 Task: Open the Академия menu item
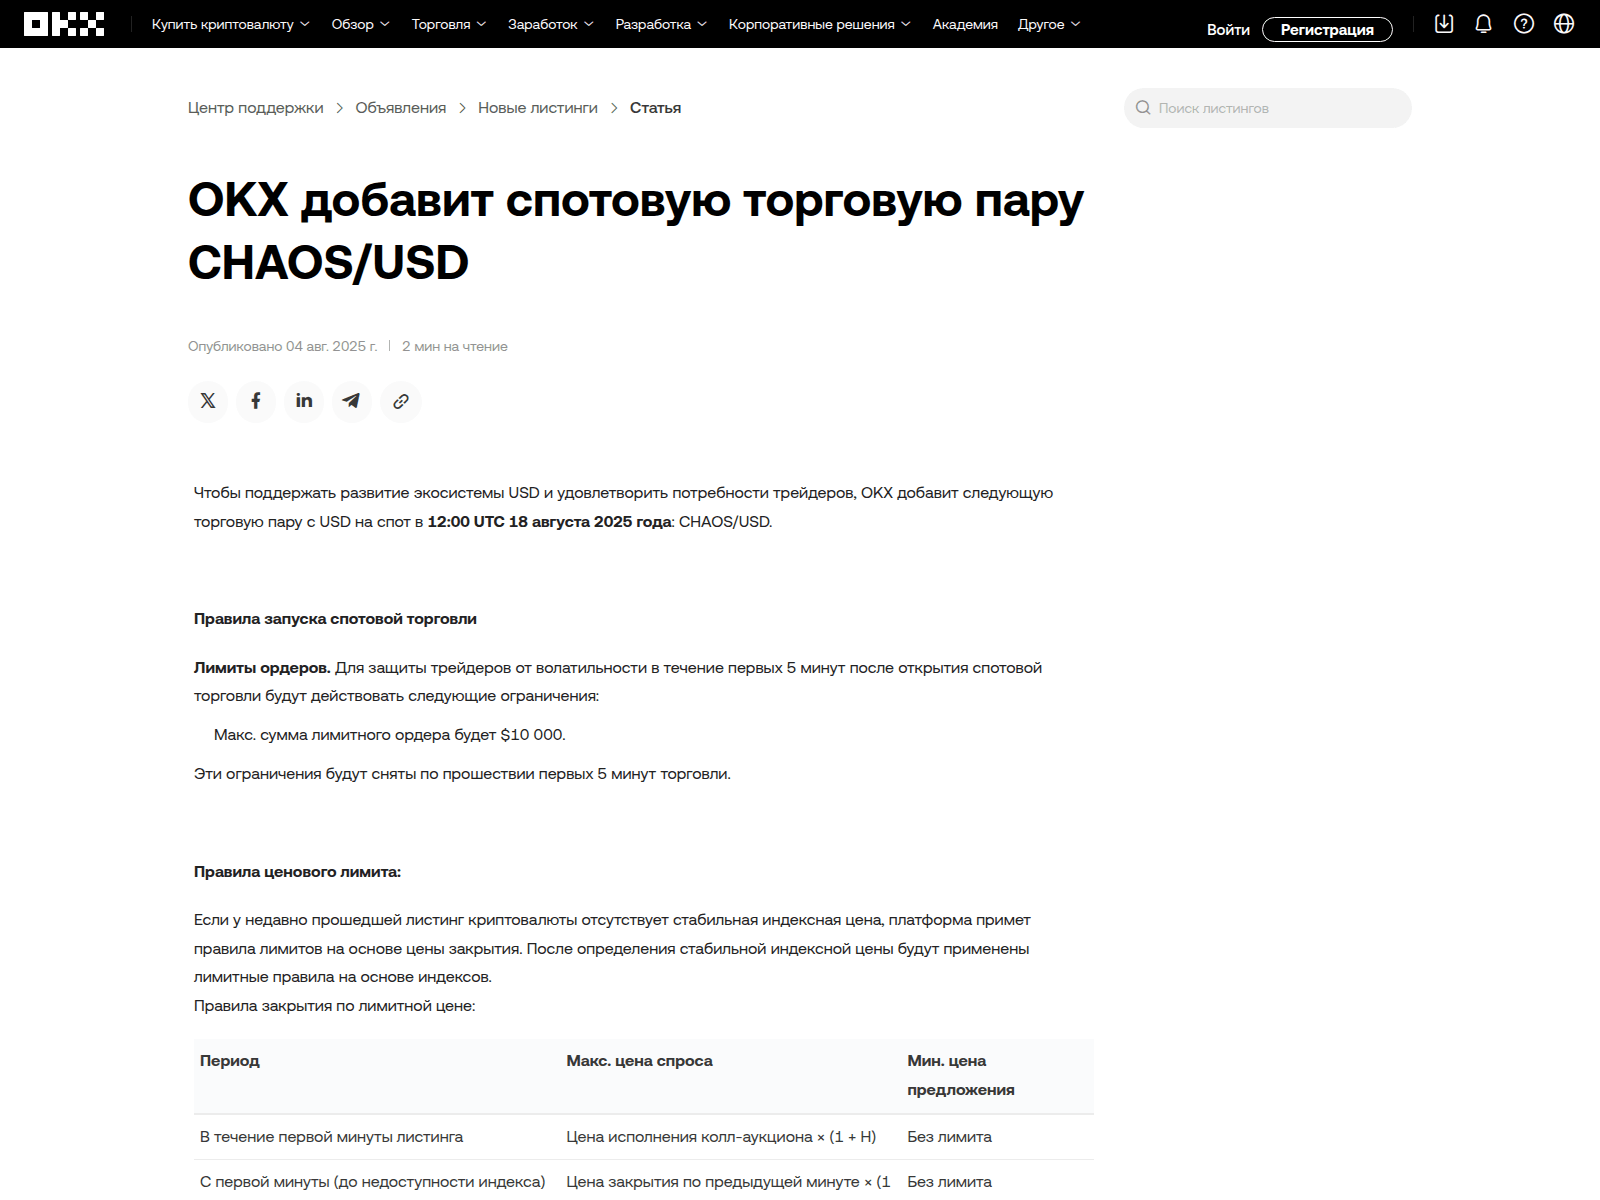965,24
